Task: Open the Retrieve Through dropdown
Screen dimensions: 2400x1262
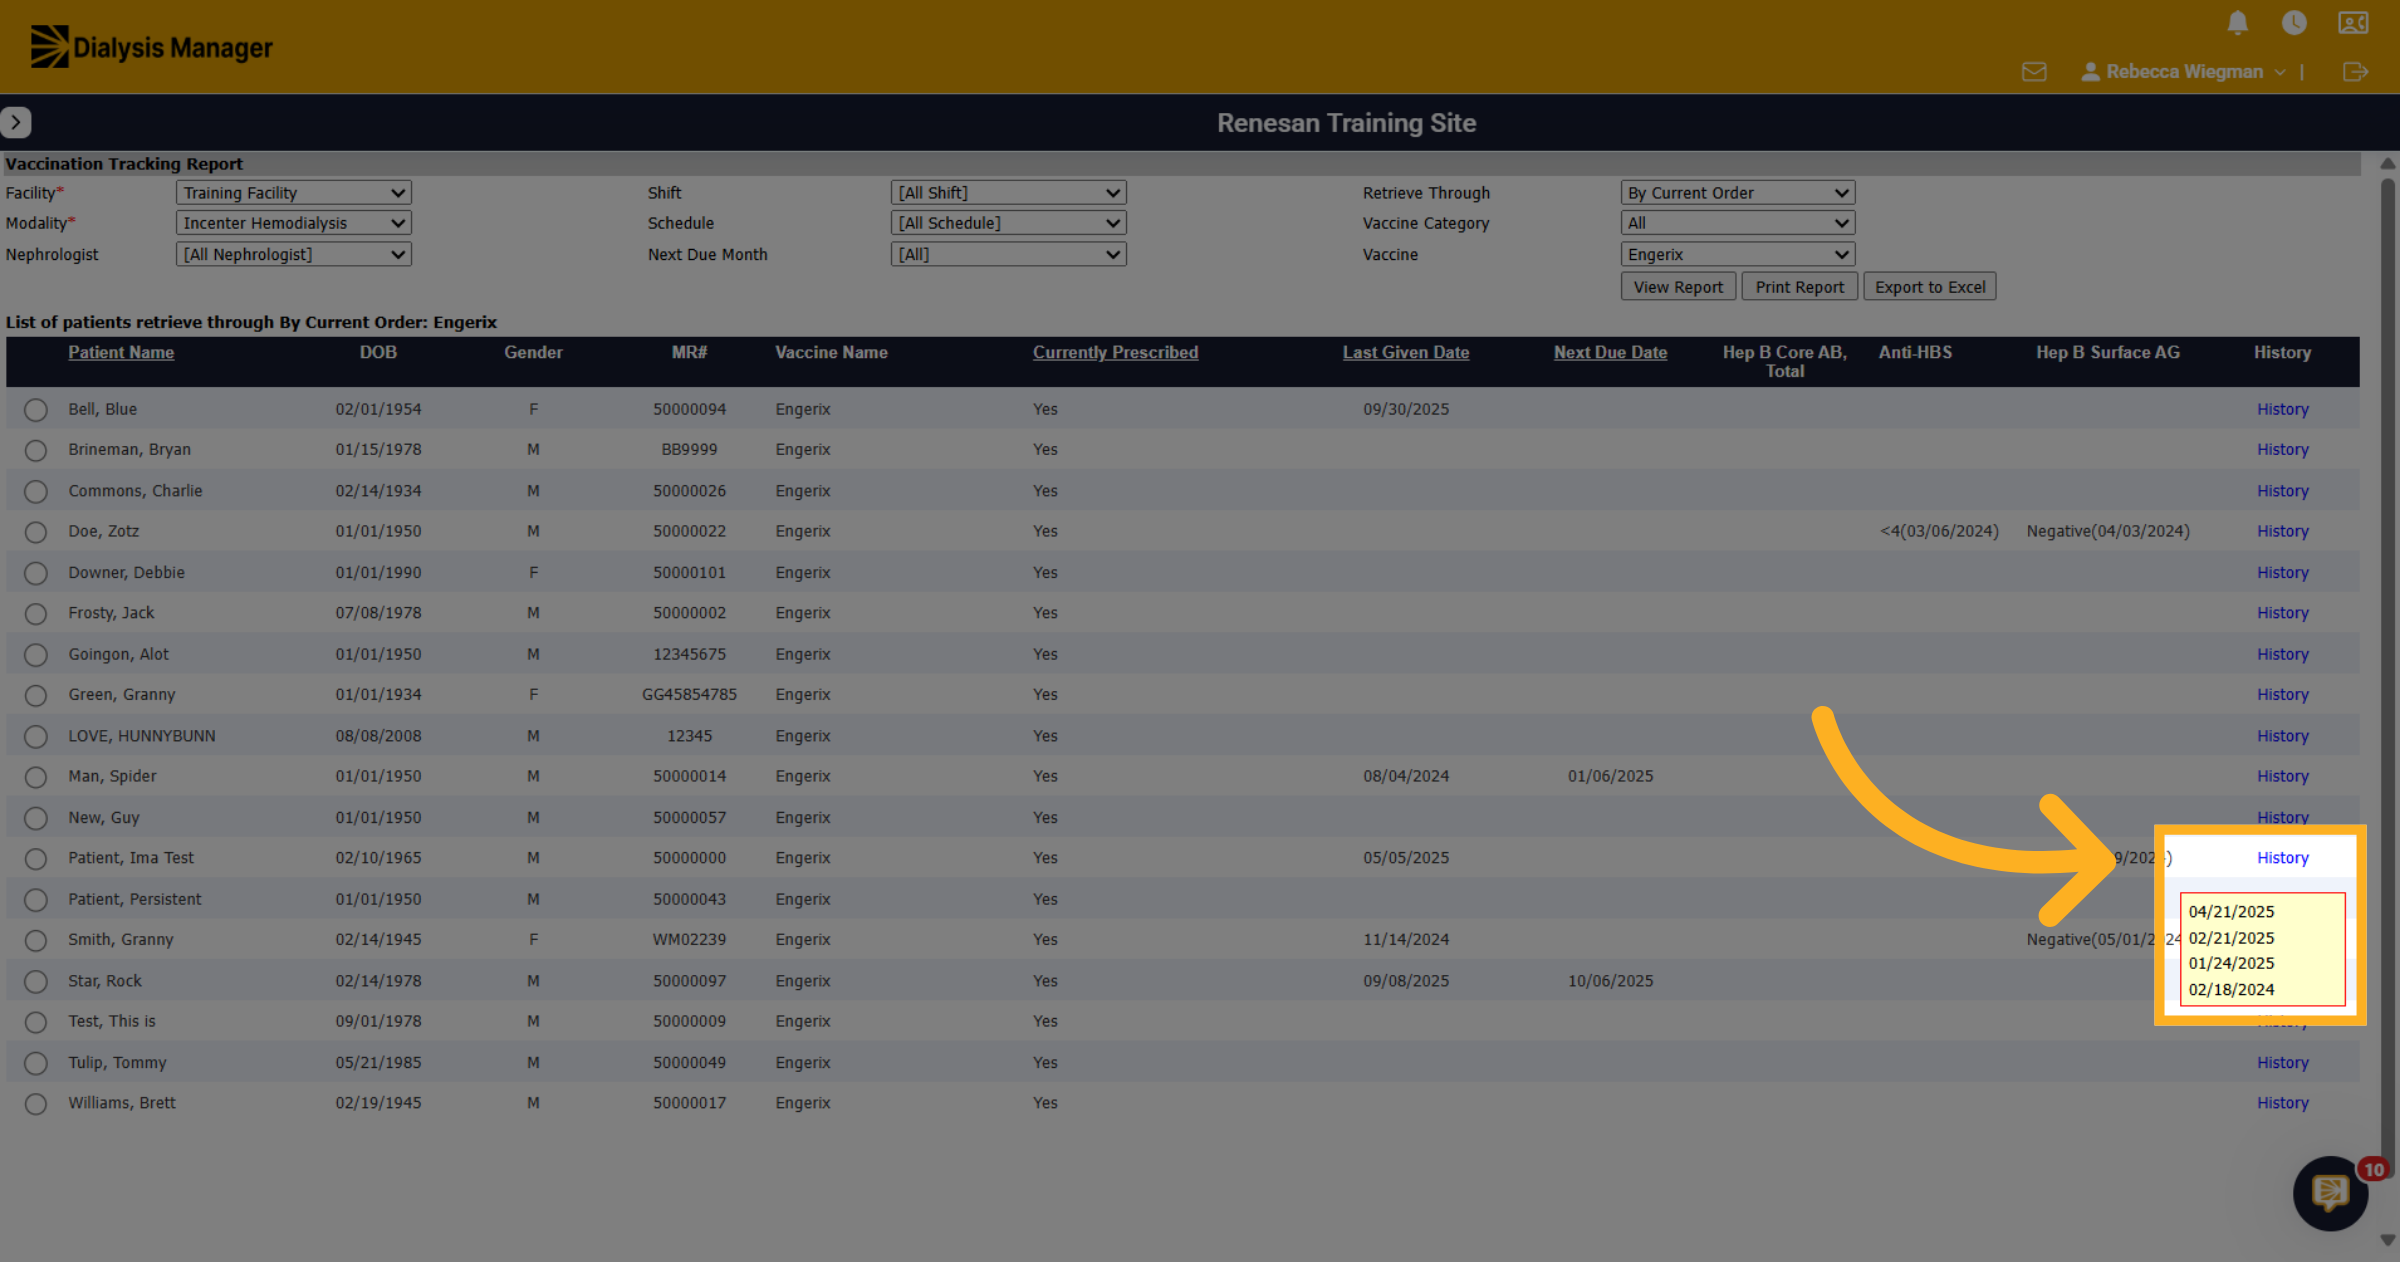Action: click(1737, 193)
